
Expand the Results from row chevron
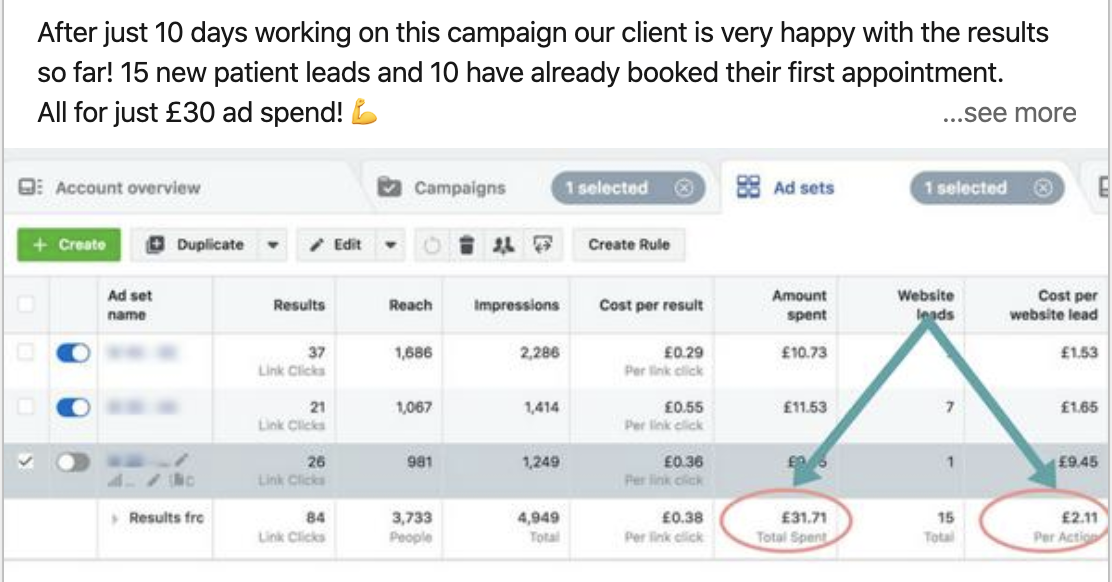(x=114, y=519)
